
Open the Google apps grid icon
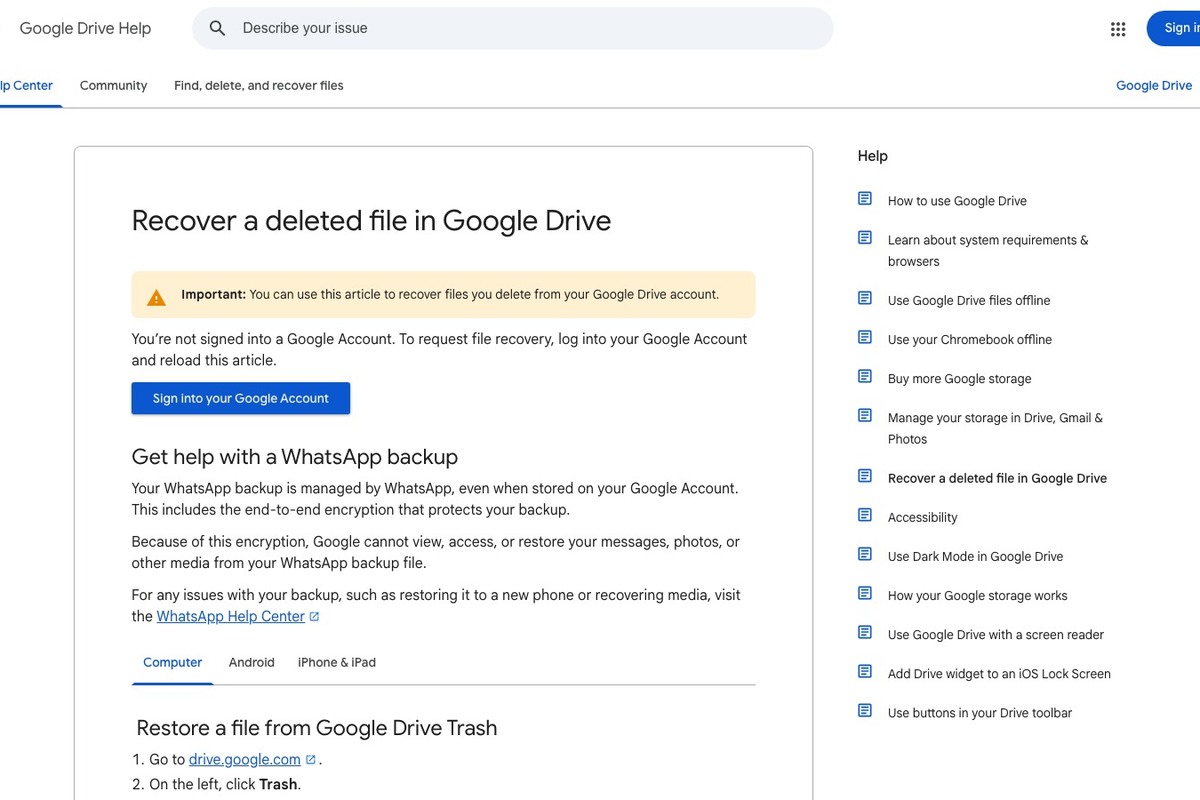point(1118,29)
